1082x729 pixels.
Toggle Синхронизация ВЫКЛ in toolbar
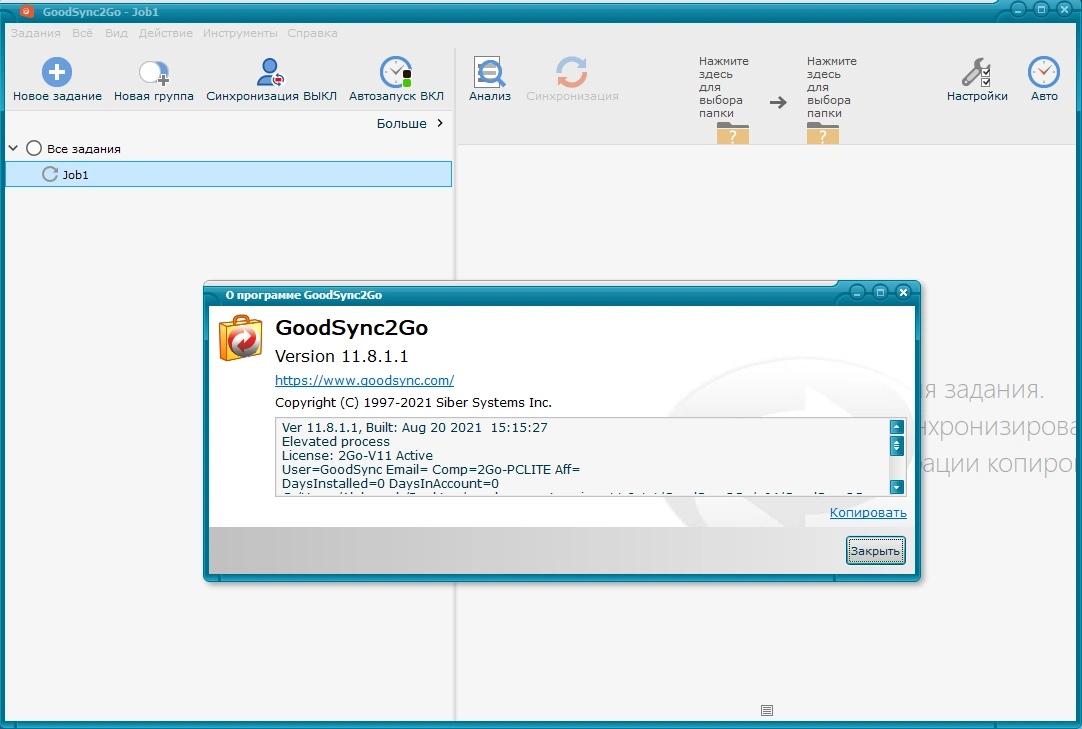tap(271, 79)
